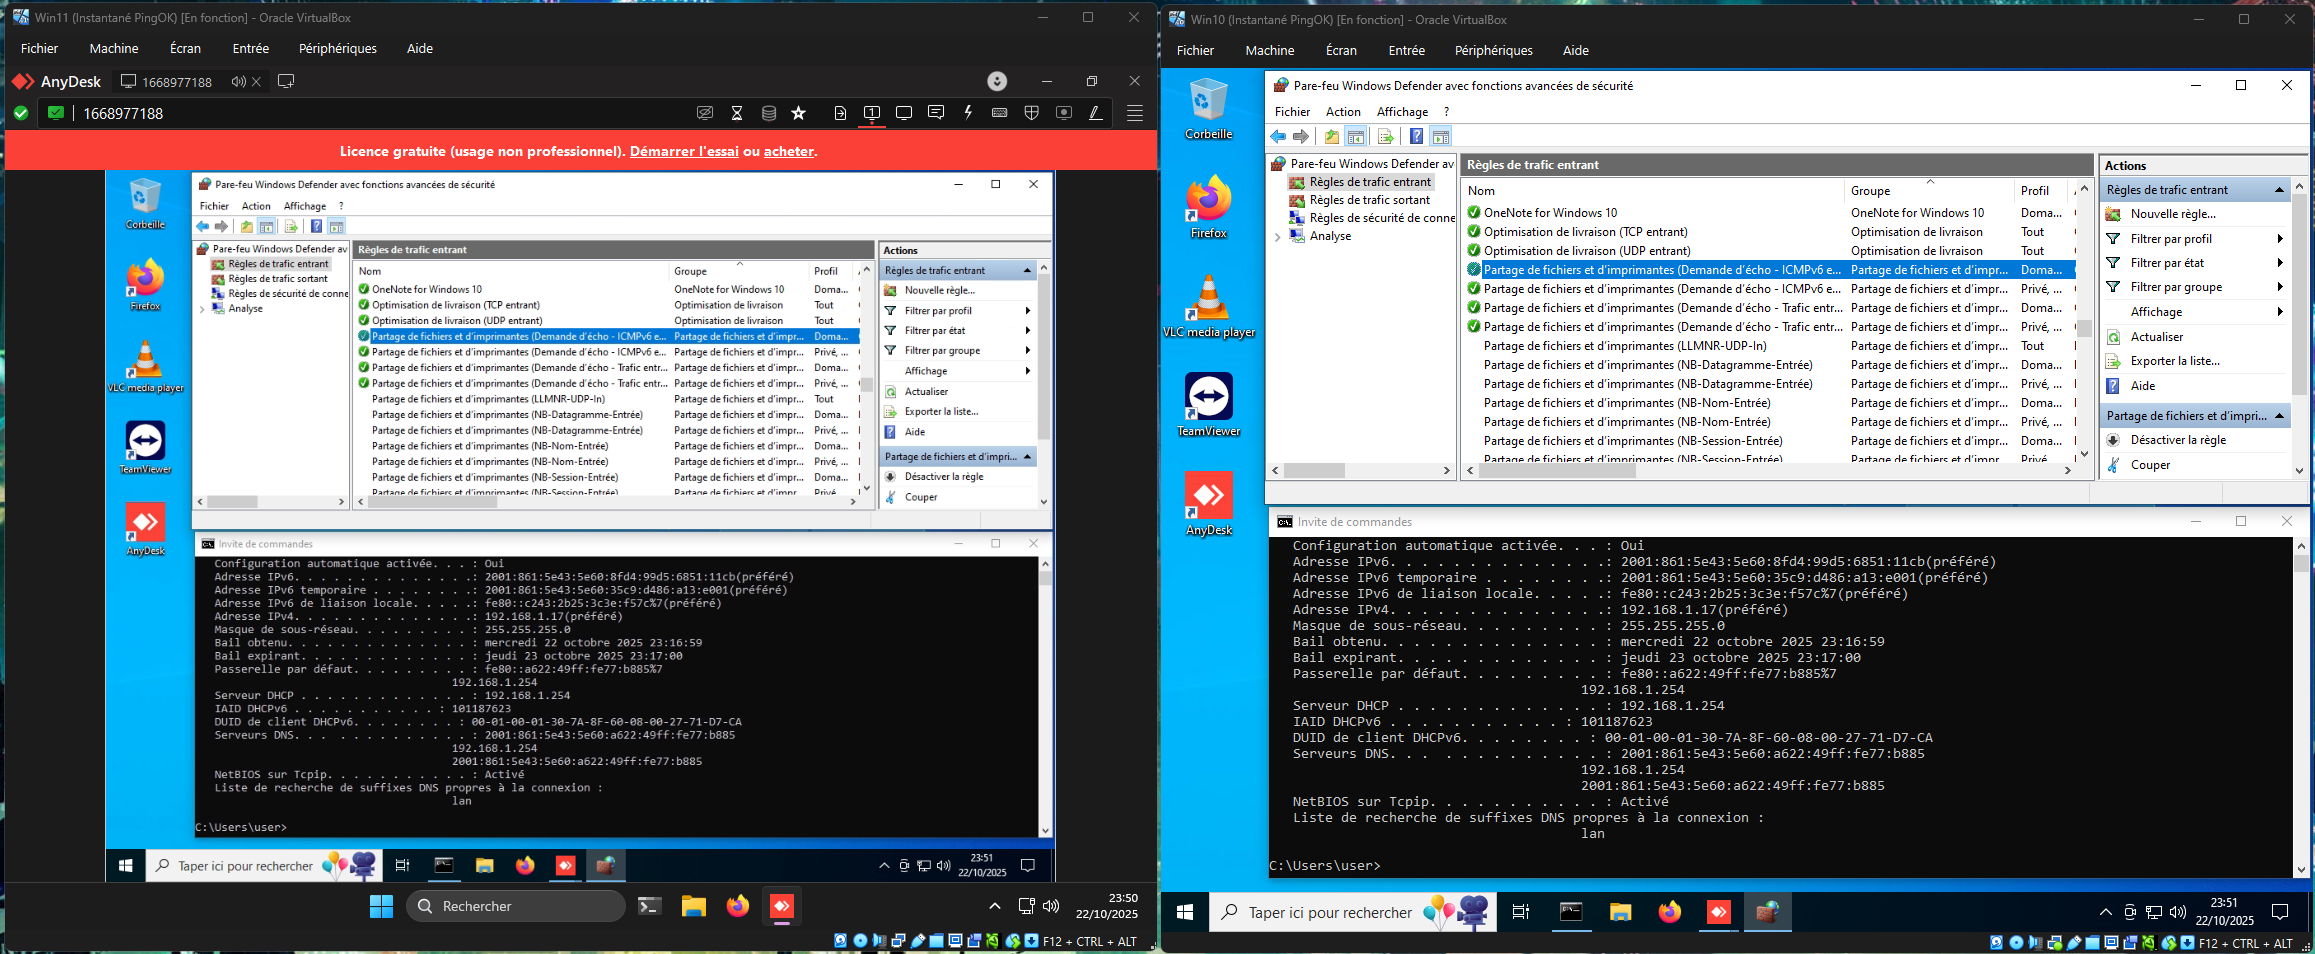Mute audio on the AnyDesk session tab
The image size is (2315, 954).
(x=239, y=82)
